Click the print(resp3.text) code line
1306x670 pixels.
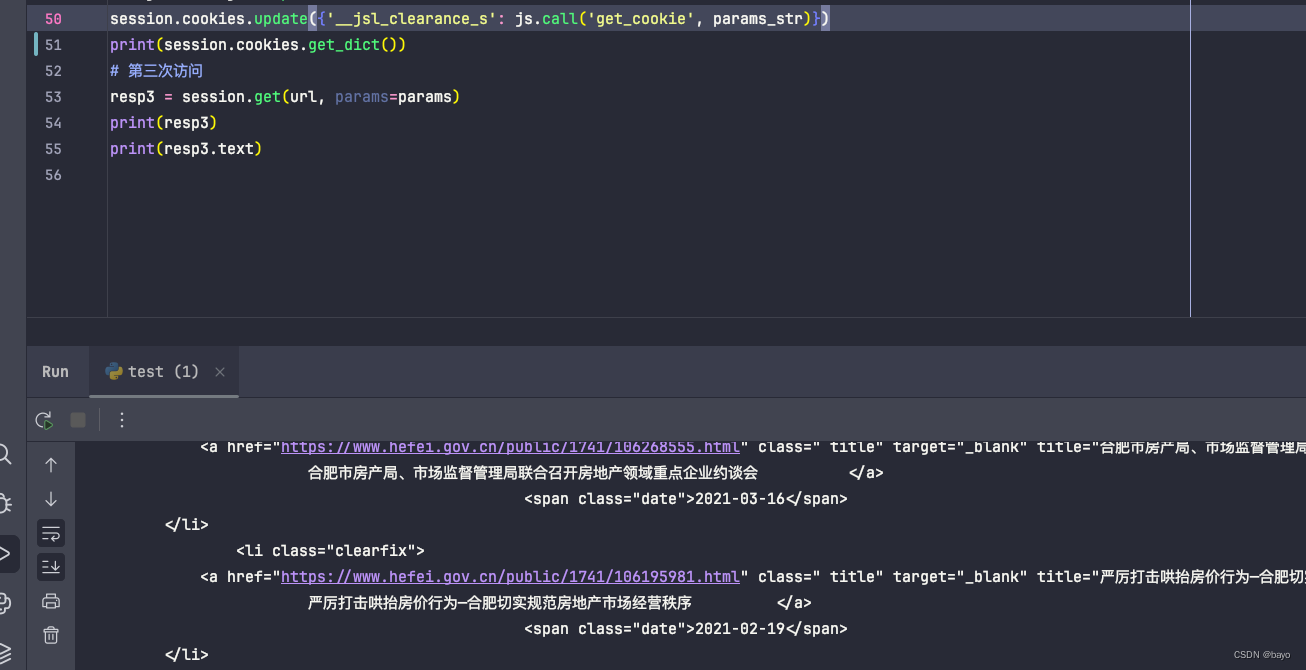(186, 149)
